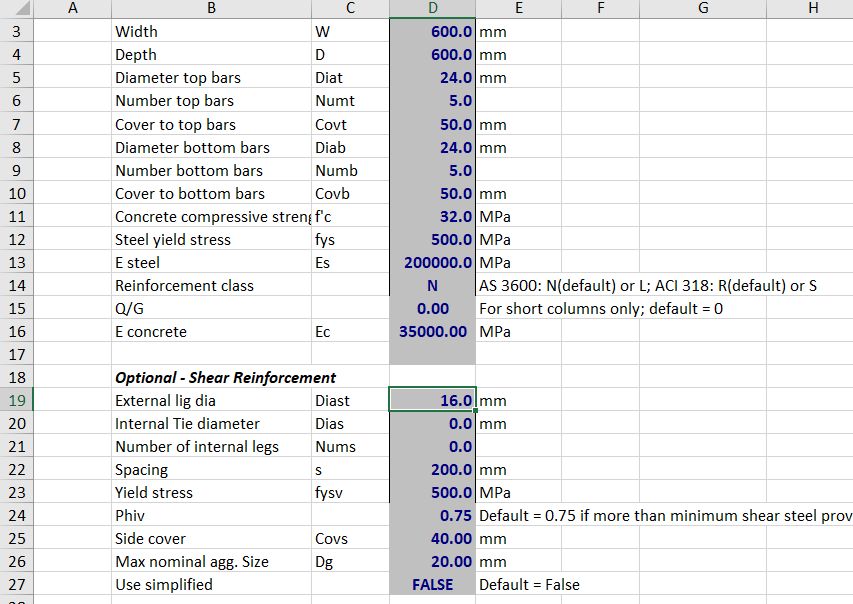The image size is (853, 604).
Task: Select the Max nominal agg. Size value 20.00
Action: tap(432, 562)
